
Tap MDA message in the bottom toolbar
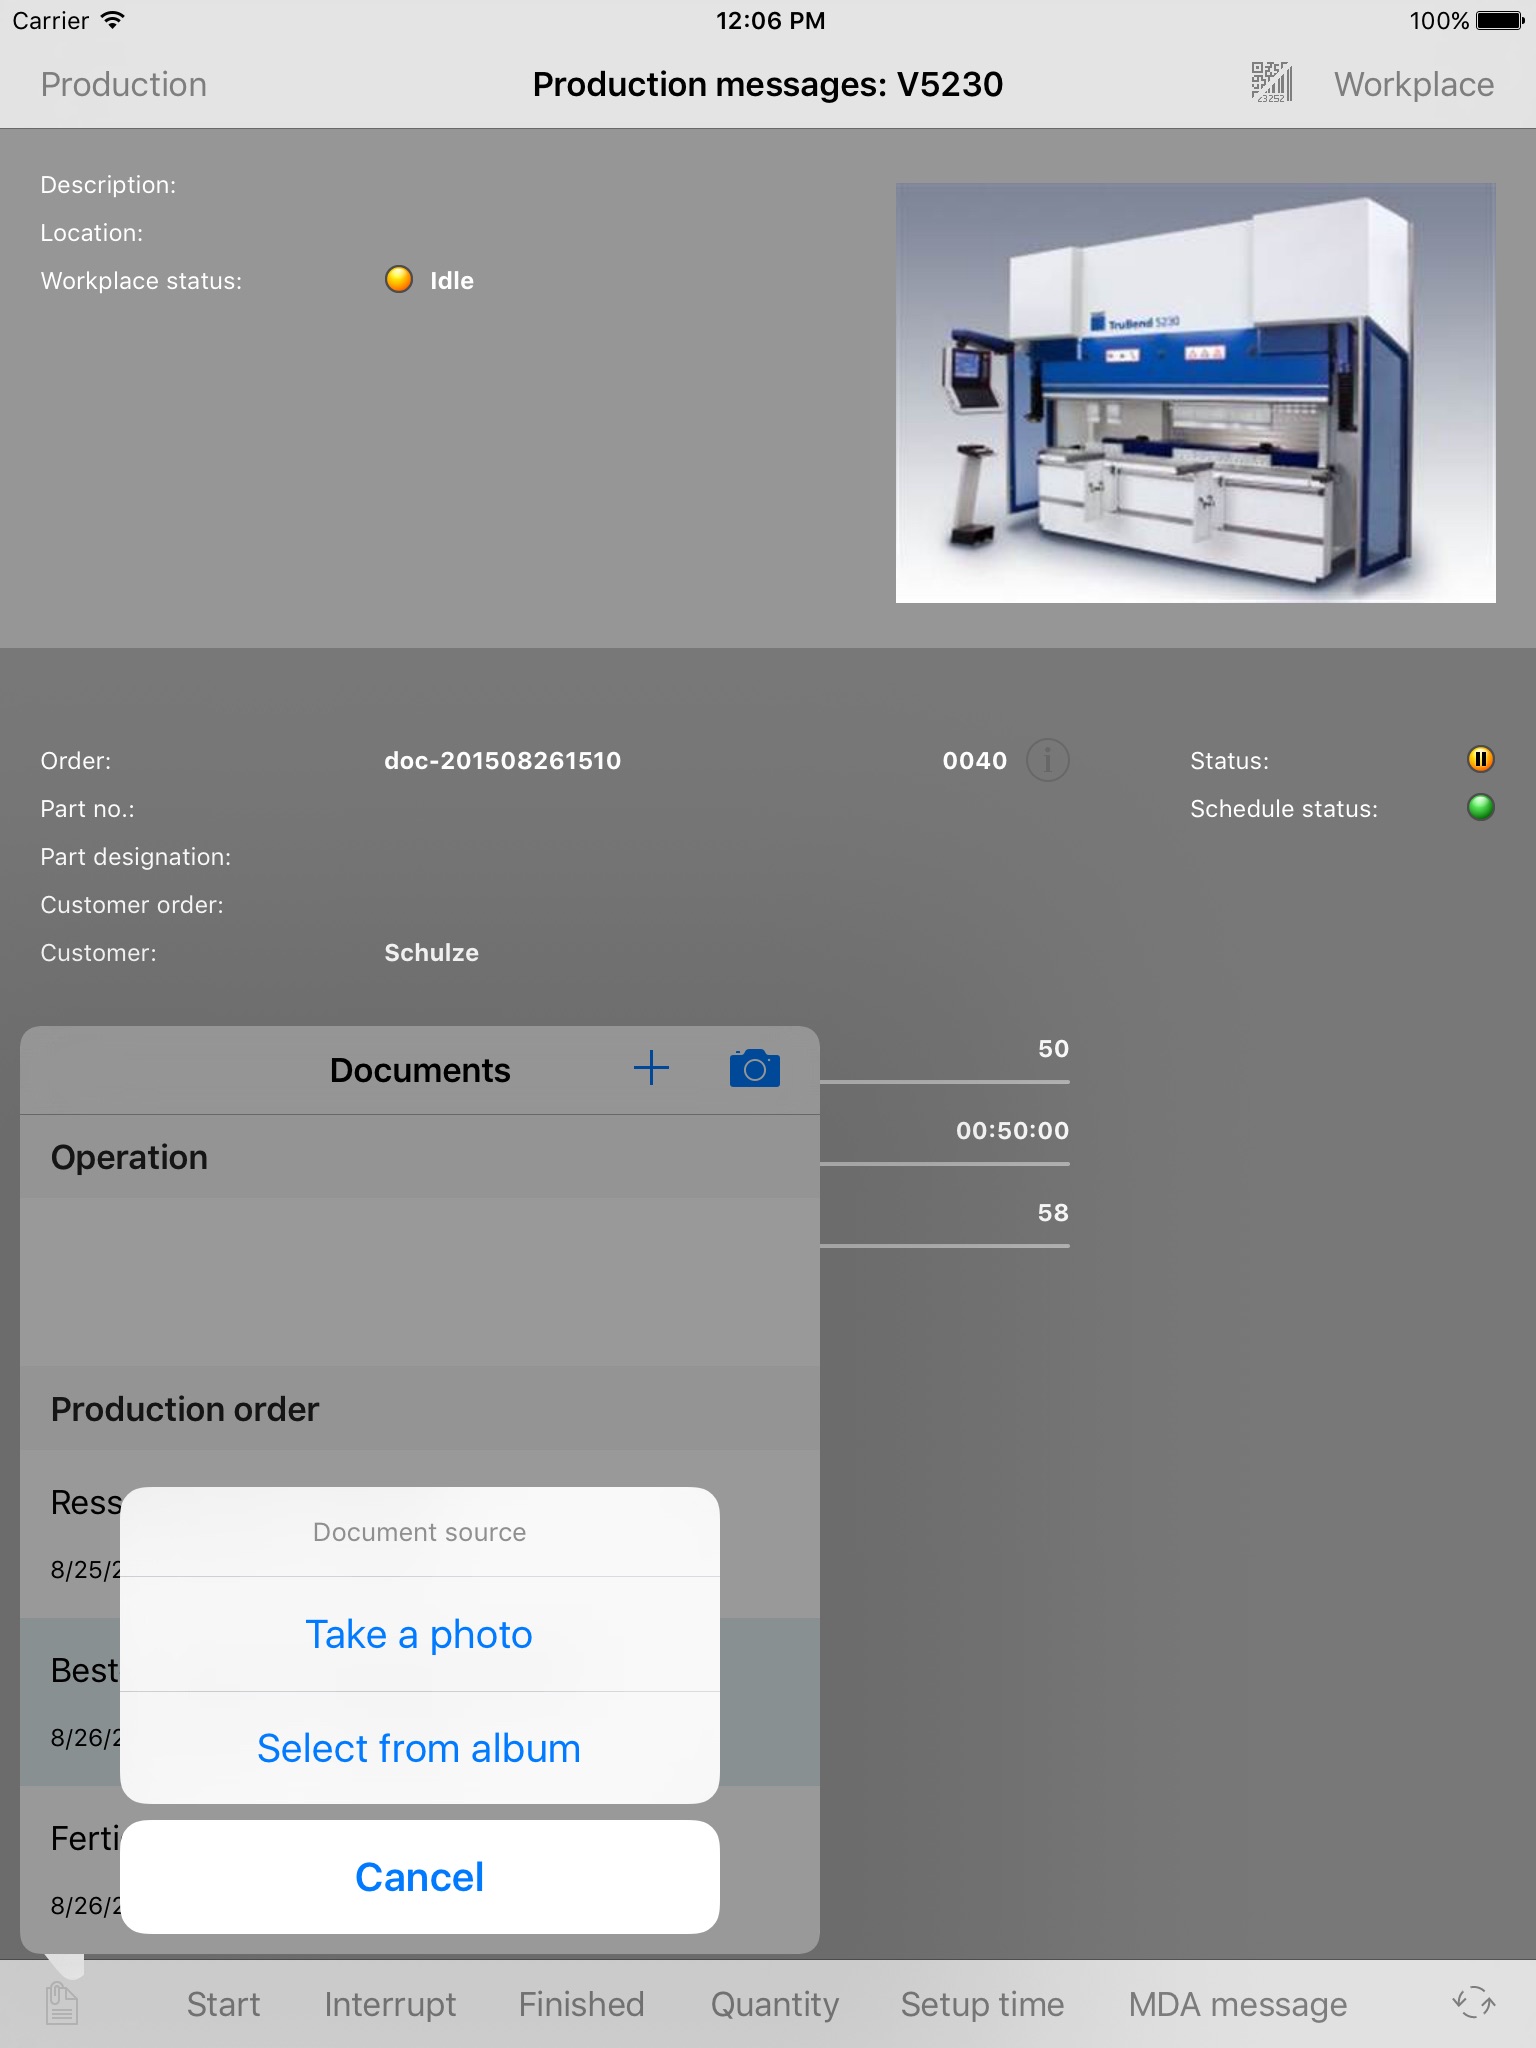[1238, 2004]
